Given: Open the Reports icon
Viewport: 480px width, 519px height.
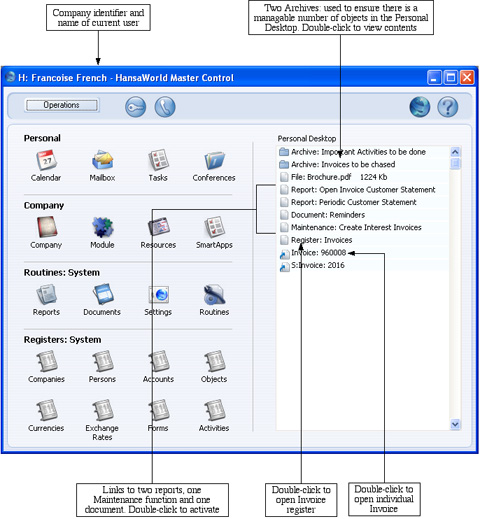Looking at the screenshot, I should (x=46, y=295).
